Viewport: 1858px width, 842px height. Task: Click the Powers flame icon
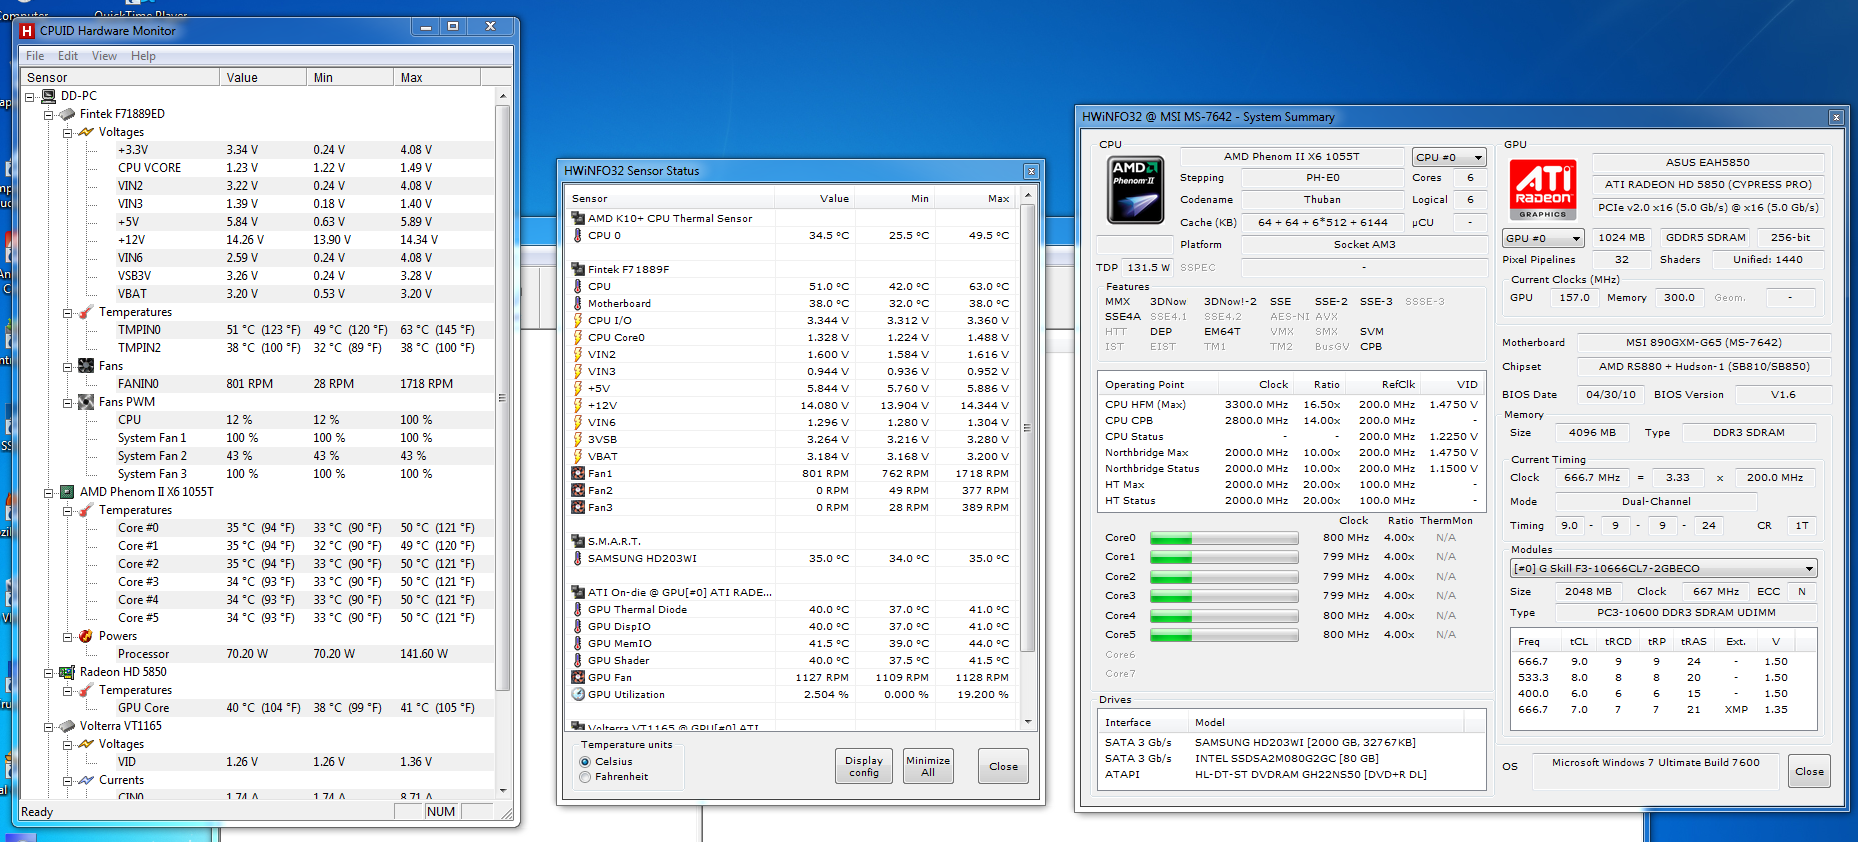(86, 636)
